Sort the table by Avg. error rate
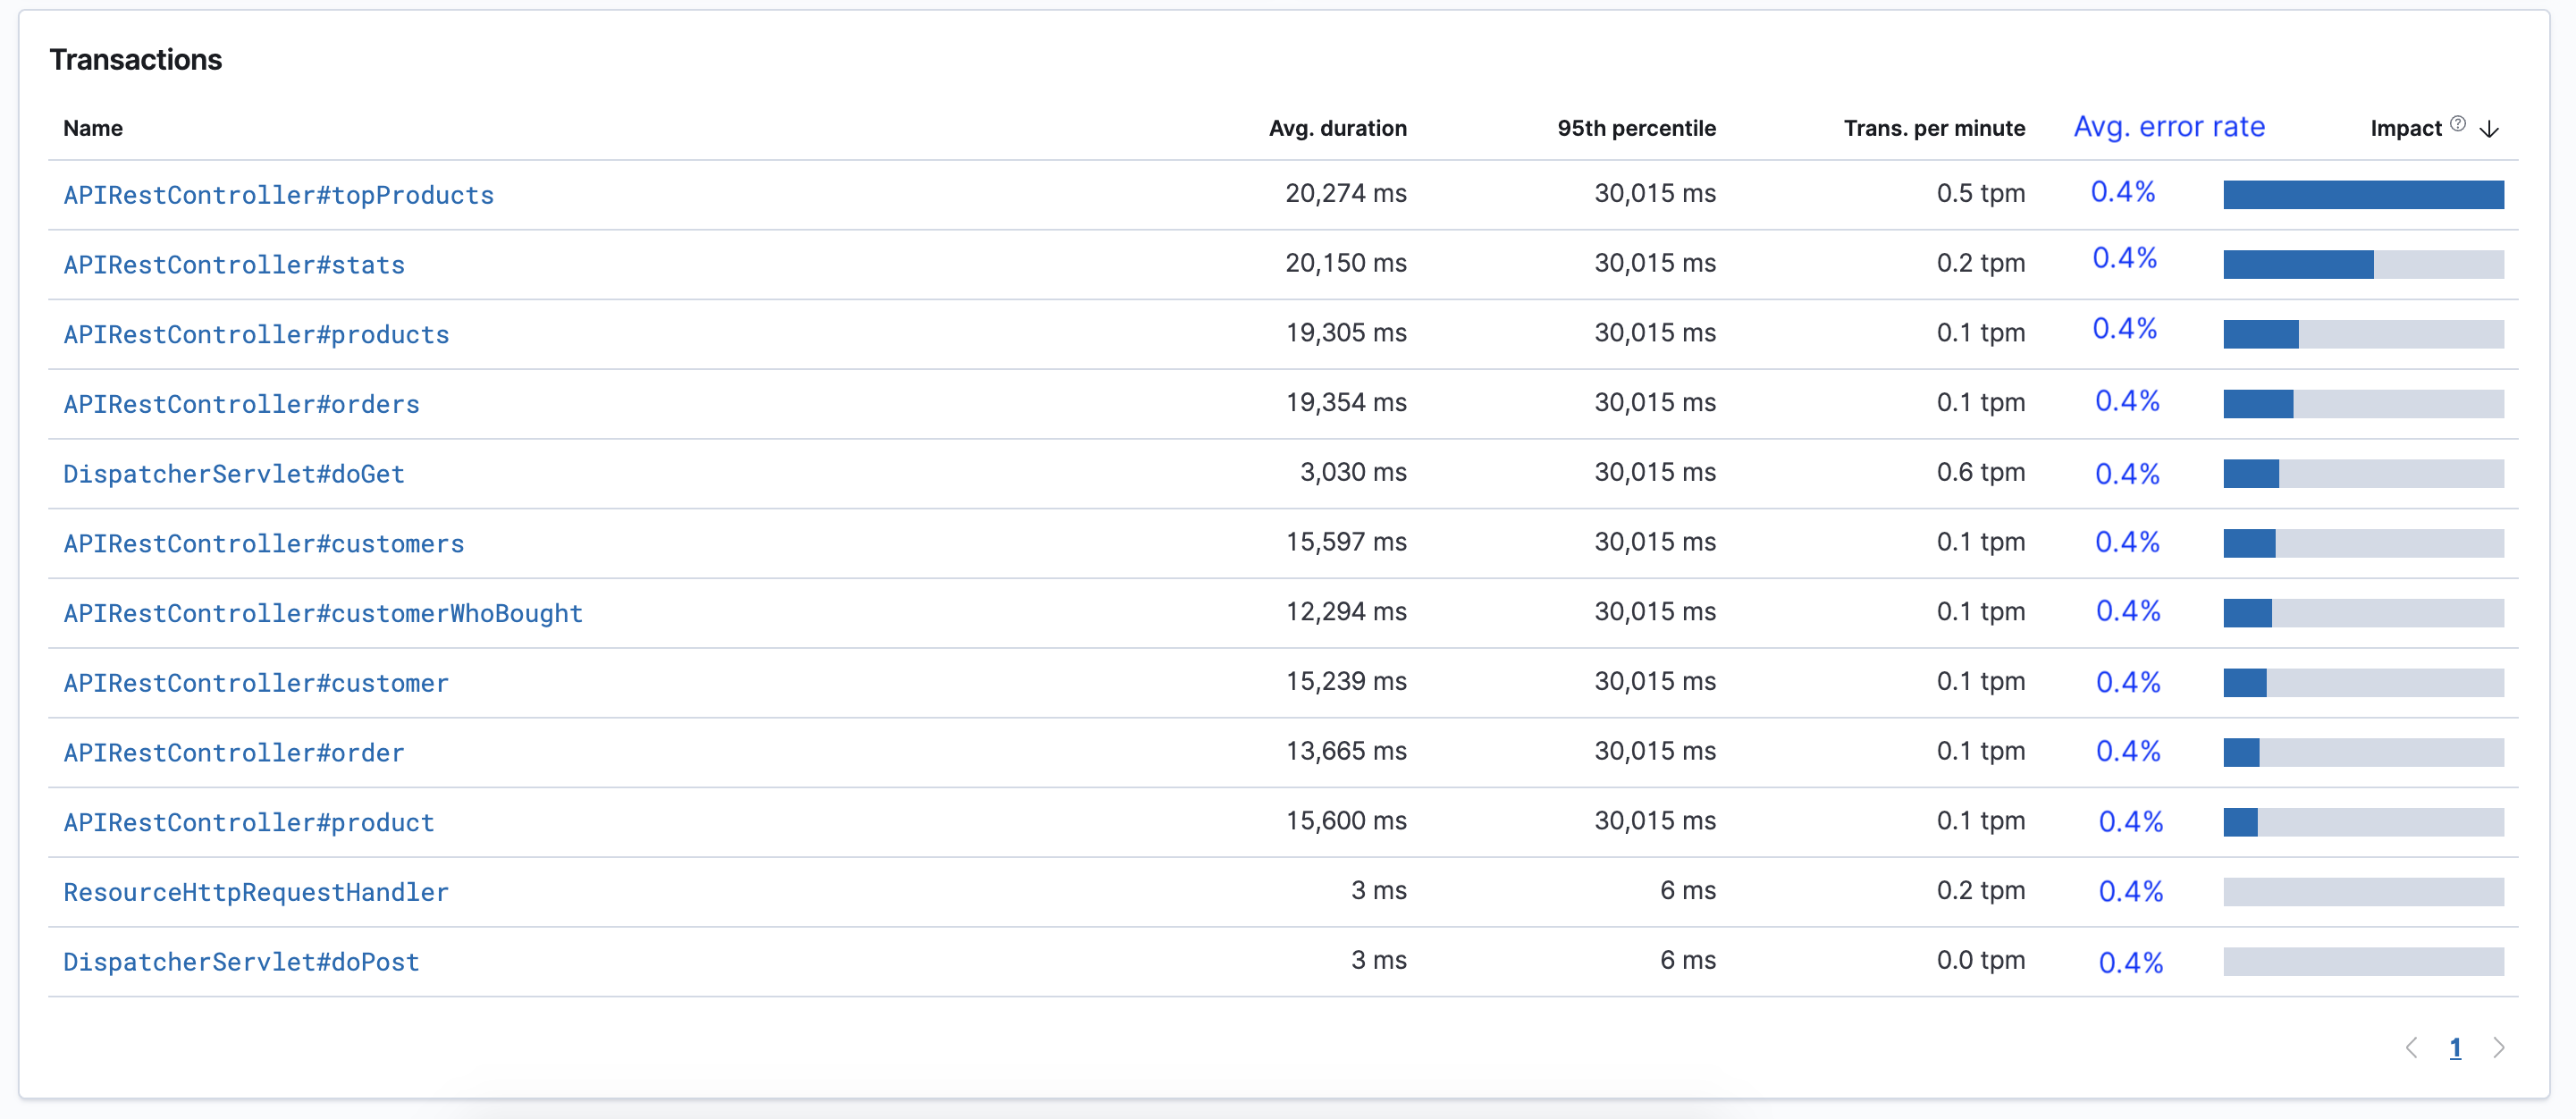This screenshot has height=1119, width=2576. 2168,127
